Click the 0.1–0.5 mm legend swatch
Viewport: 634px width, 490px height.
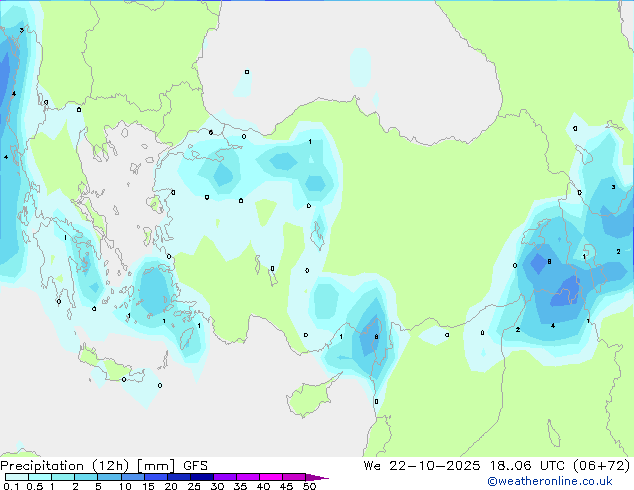(17, 477)
